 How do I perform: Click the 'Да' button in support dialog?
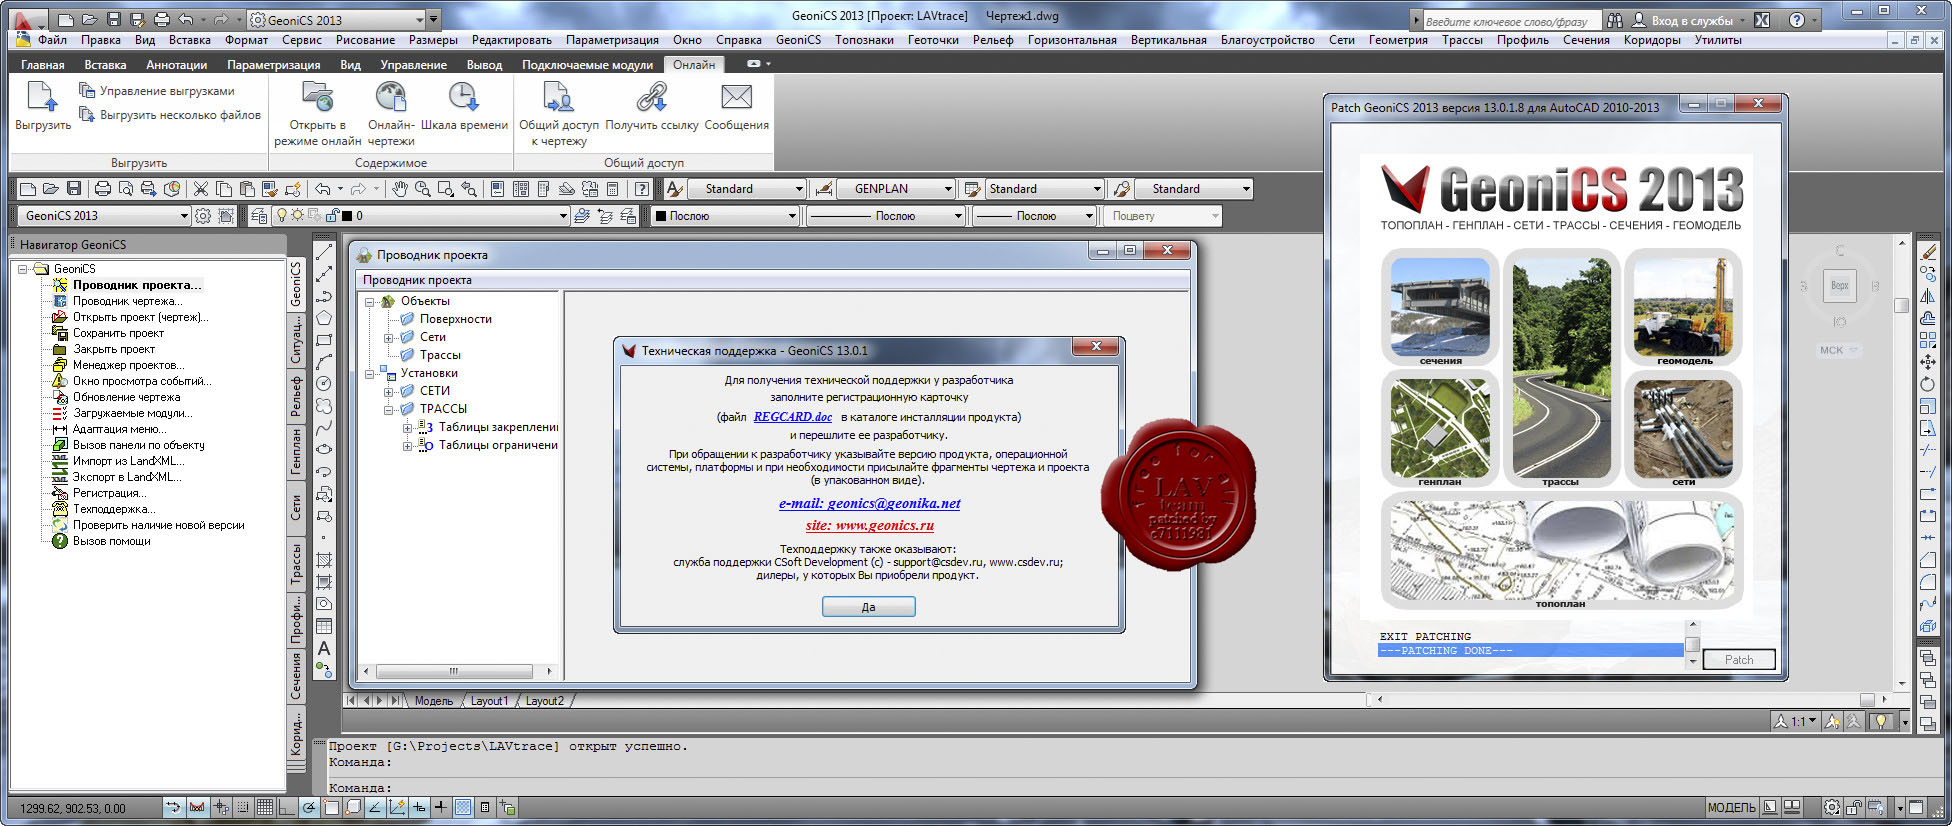(868, 607)
